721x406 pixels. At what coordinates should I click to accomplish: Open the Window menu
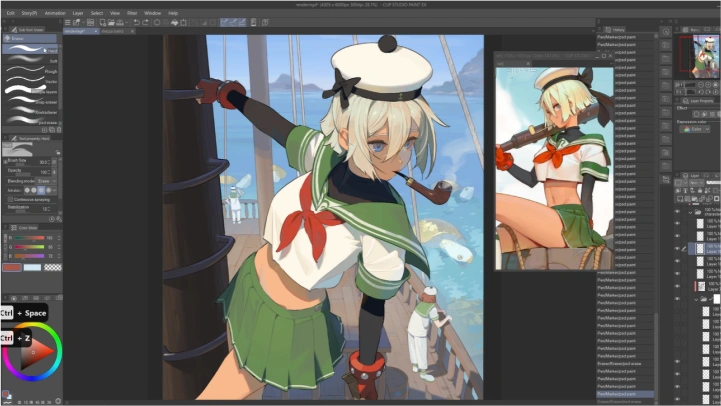click(x=152, y=13)
